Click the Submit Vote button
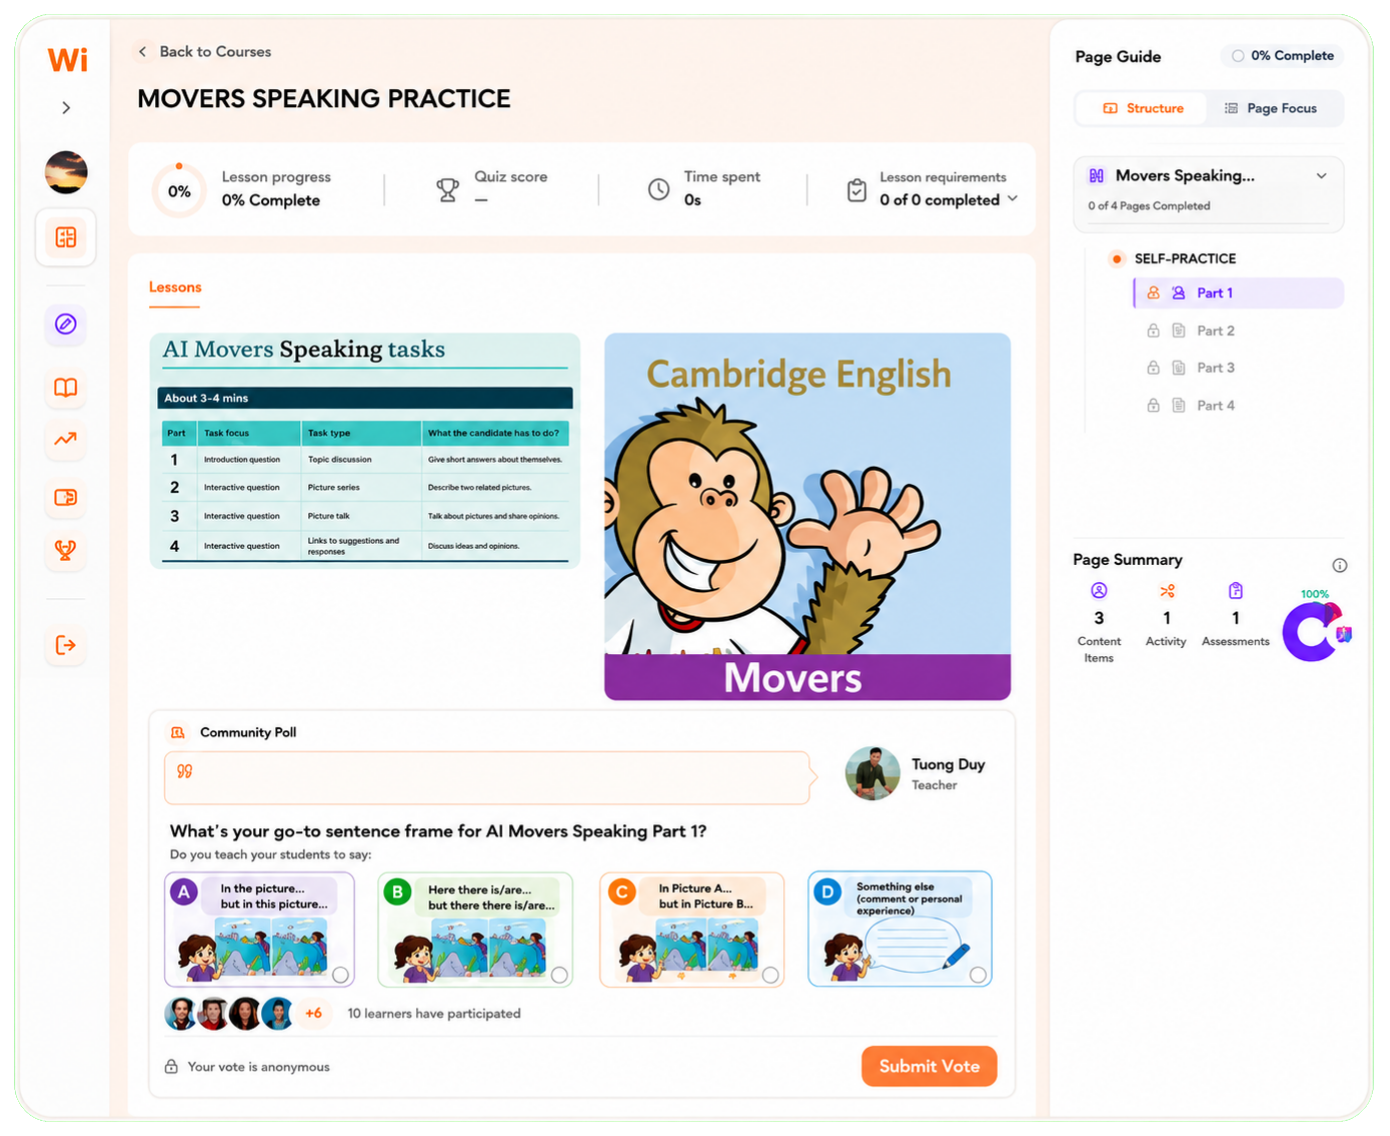 929,1066
